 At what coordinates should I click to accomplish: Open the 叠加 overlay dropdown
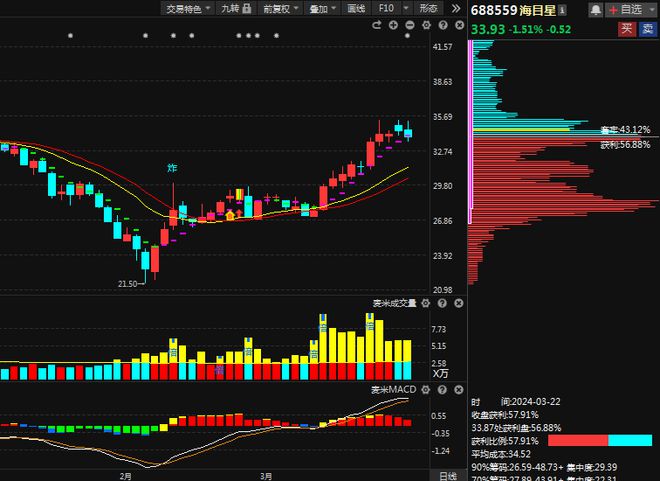point(322,8)
